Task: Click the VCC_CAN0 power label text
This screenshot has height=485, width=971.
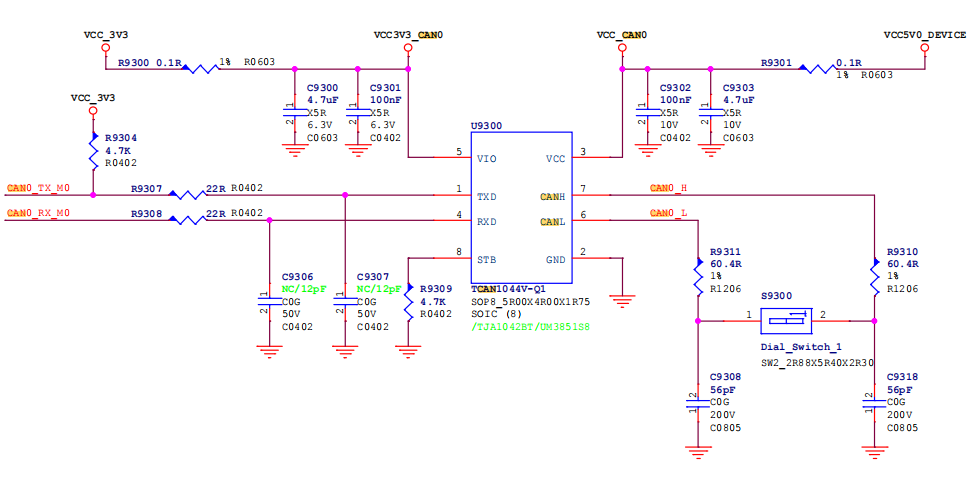Action: [622, 35]
